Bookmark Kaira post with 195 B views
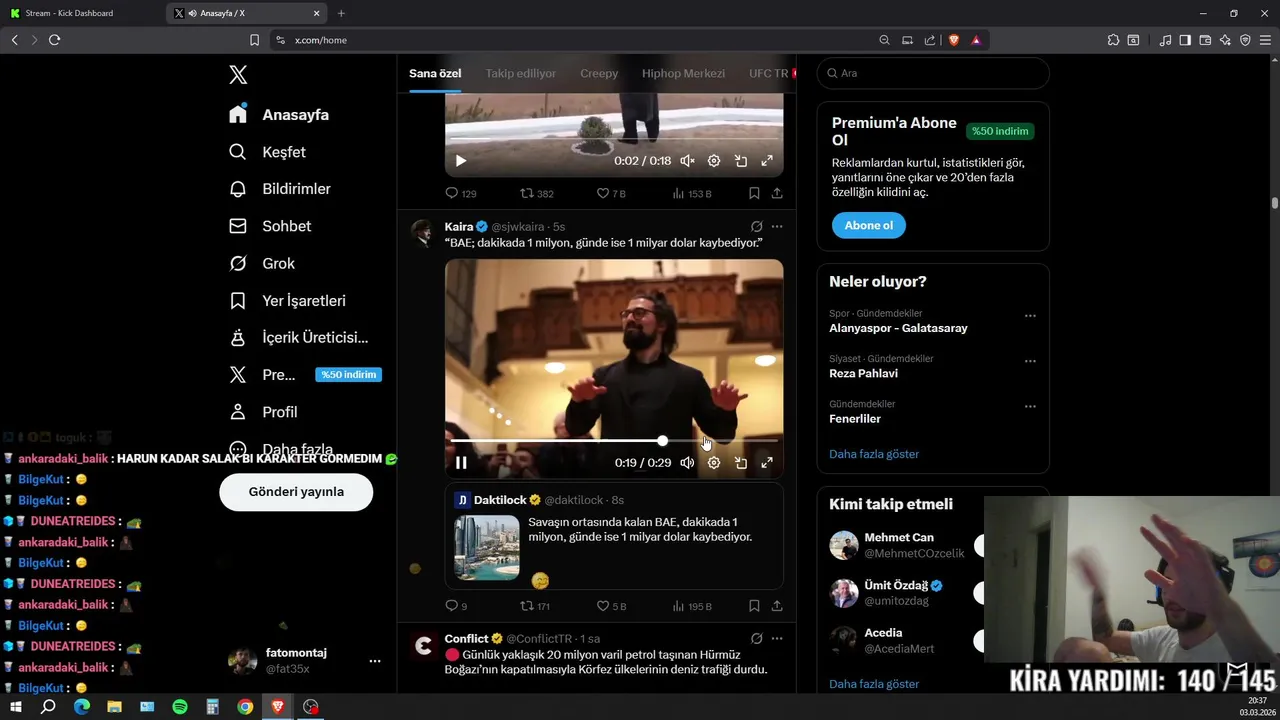The width and height of the screenshot is (1280, 720). pyautogui.click(x=754, y=606)
